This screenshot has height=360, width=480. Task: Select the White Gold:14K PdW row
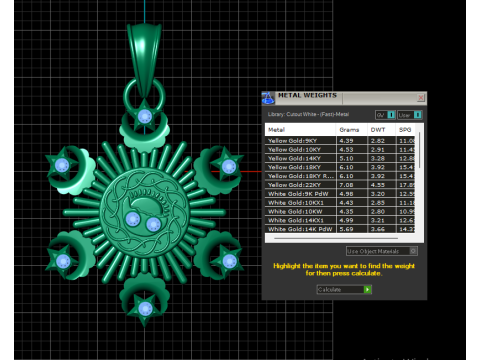(340, 229)
